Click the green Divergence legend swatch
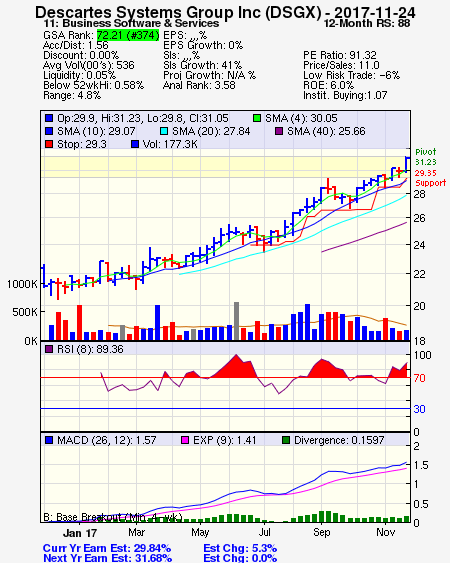Viewport: 450px width, 563px height. 286,440
